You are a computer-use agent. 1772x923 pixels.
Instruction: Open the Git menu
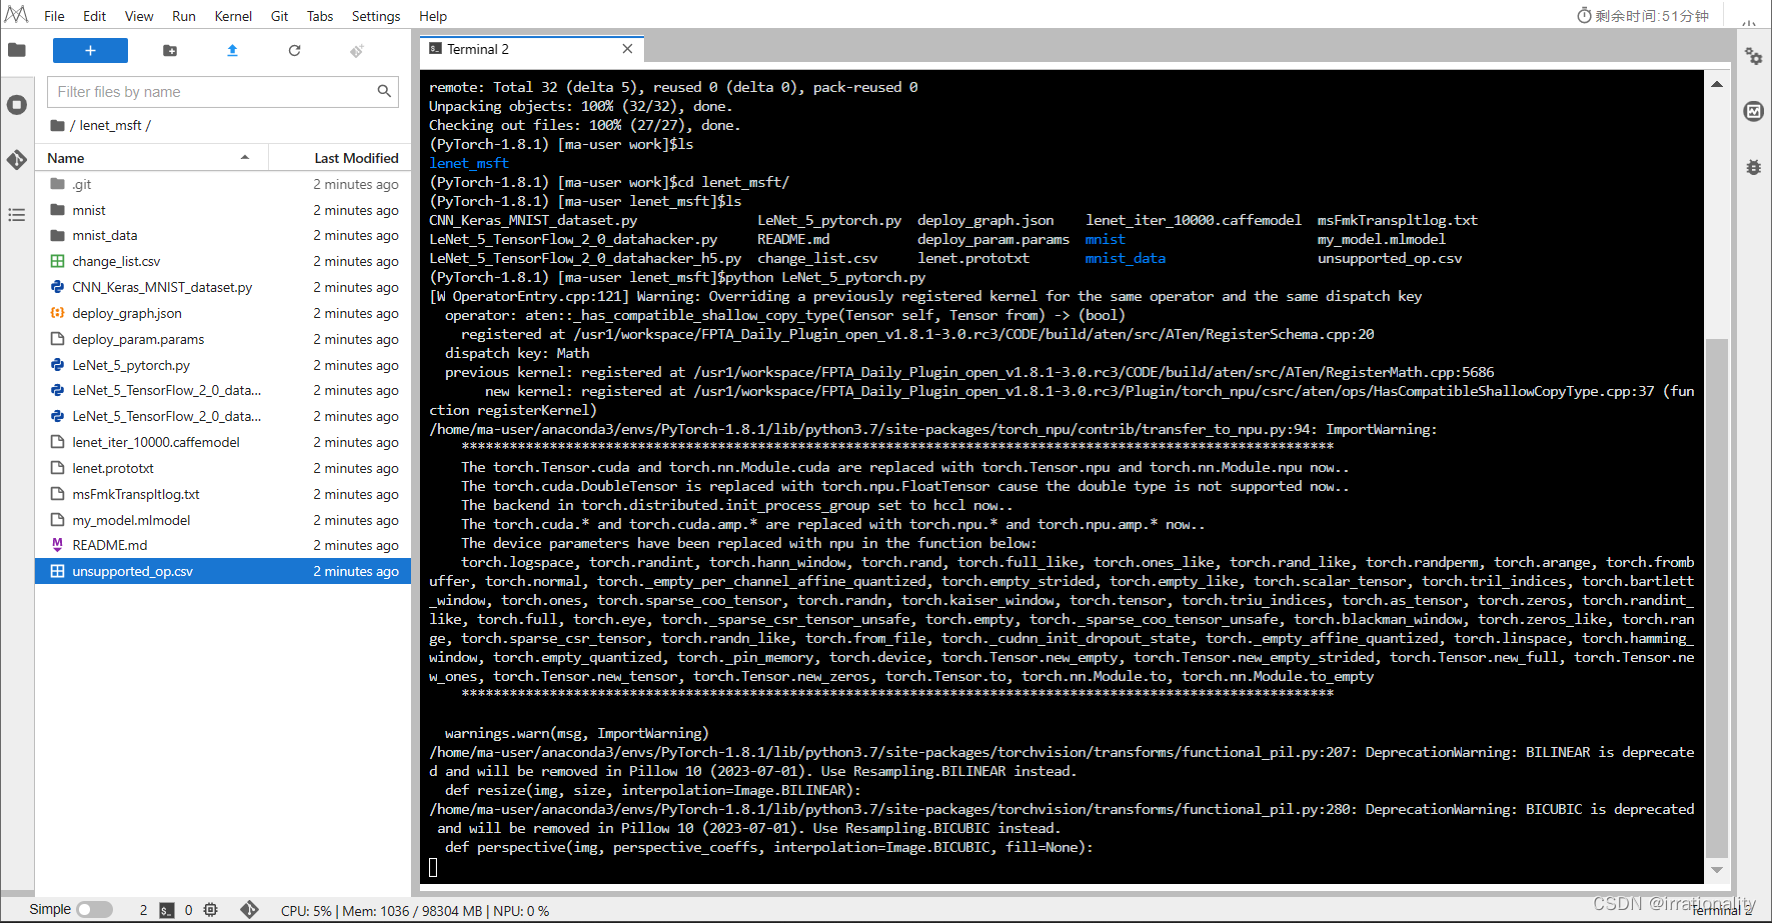tap(280, 16)
